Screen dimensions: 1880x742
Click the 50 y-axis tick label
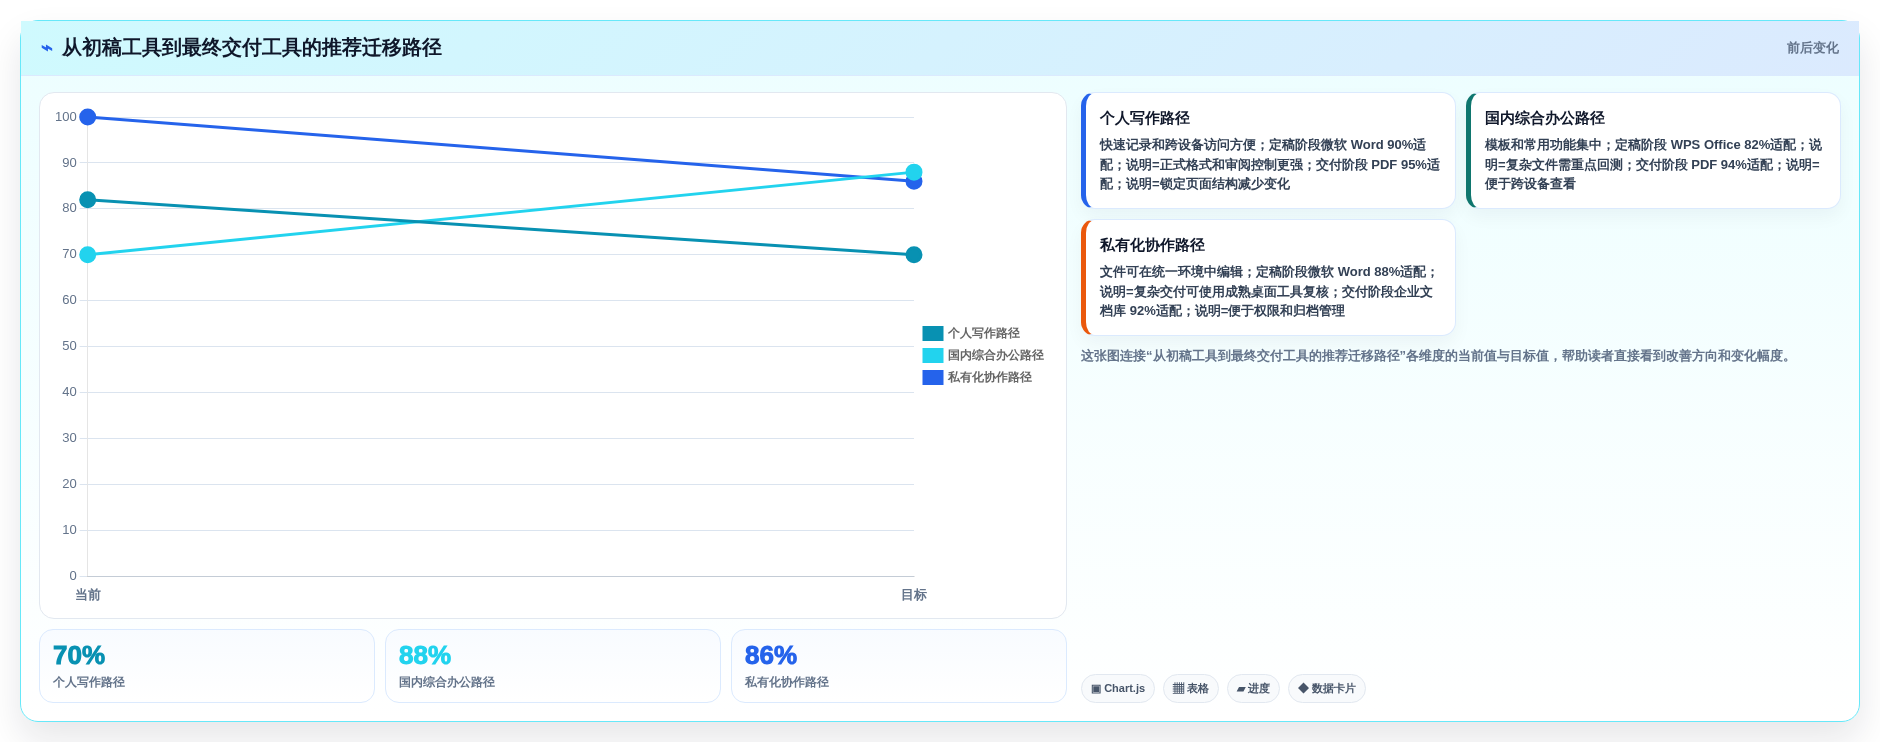[69, 346]
